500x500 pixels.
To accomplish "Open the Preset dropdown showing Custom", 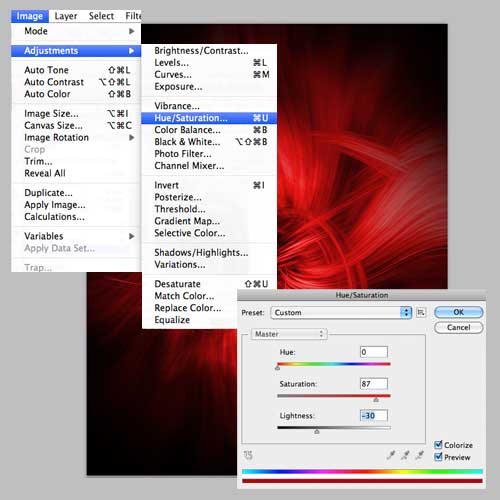I will [x=341, y=313].
